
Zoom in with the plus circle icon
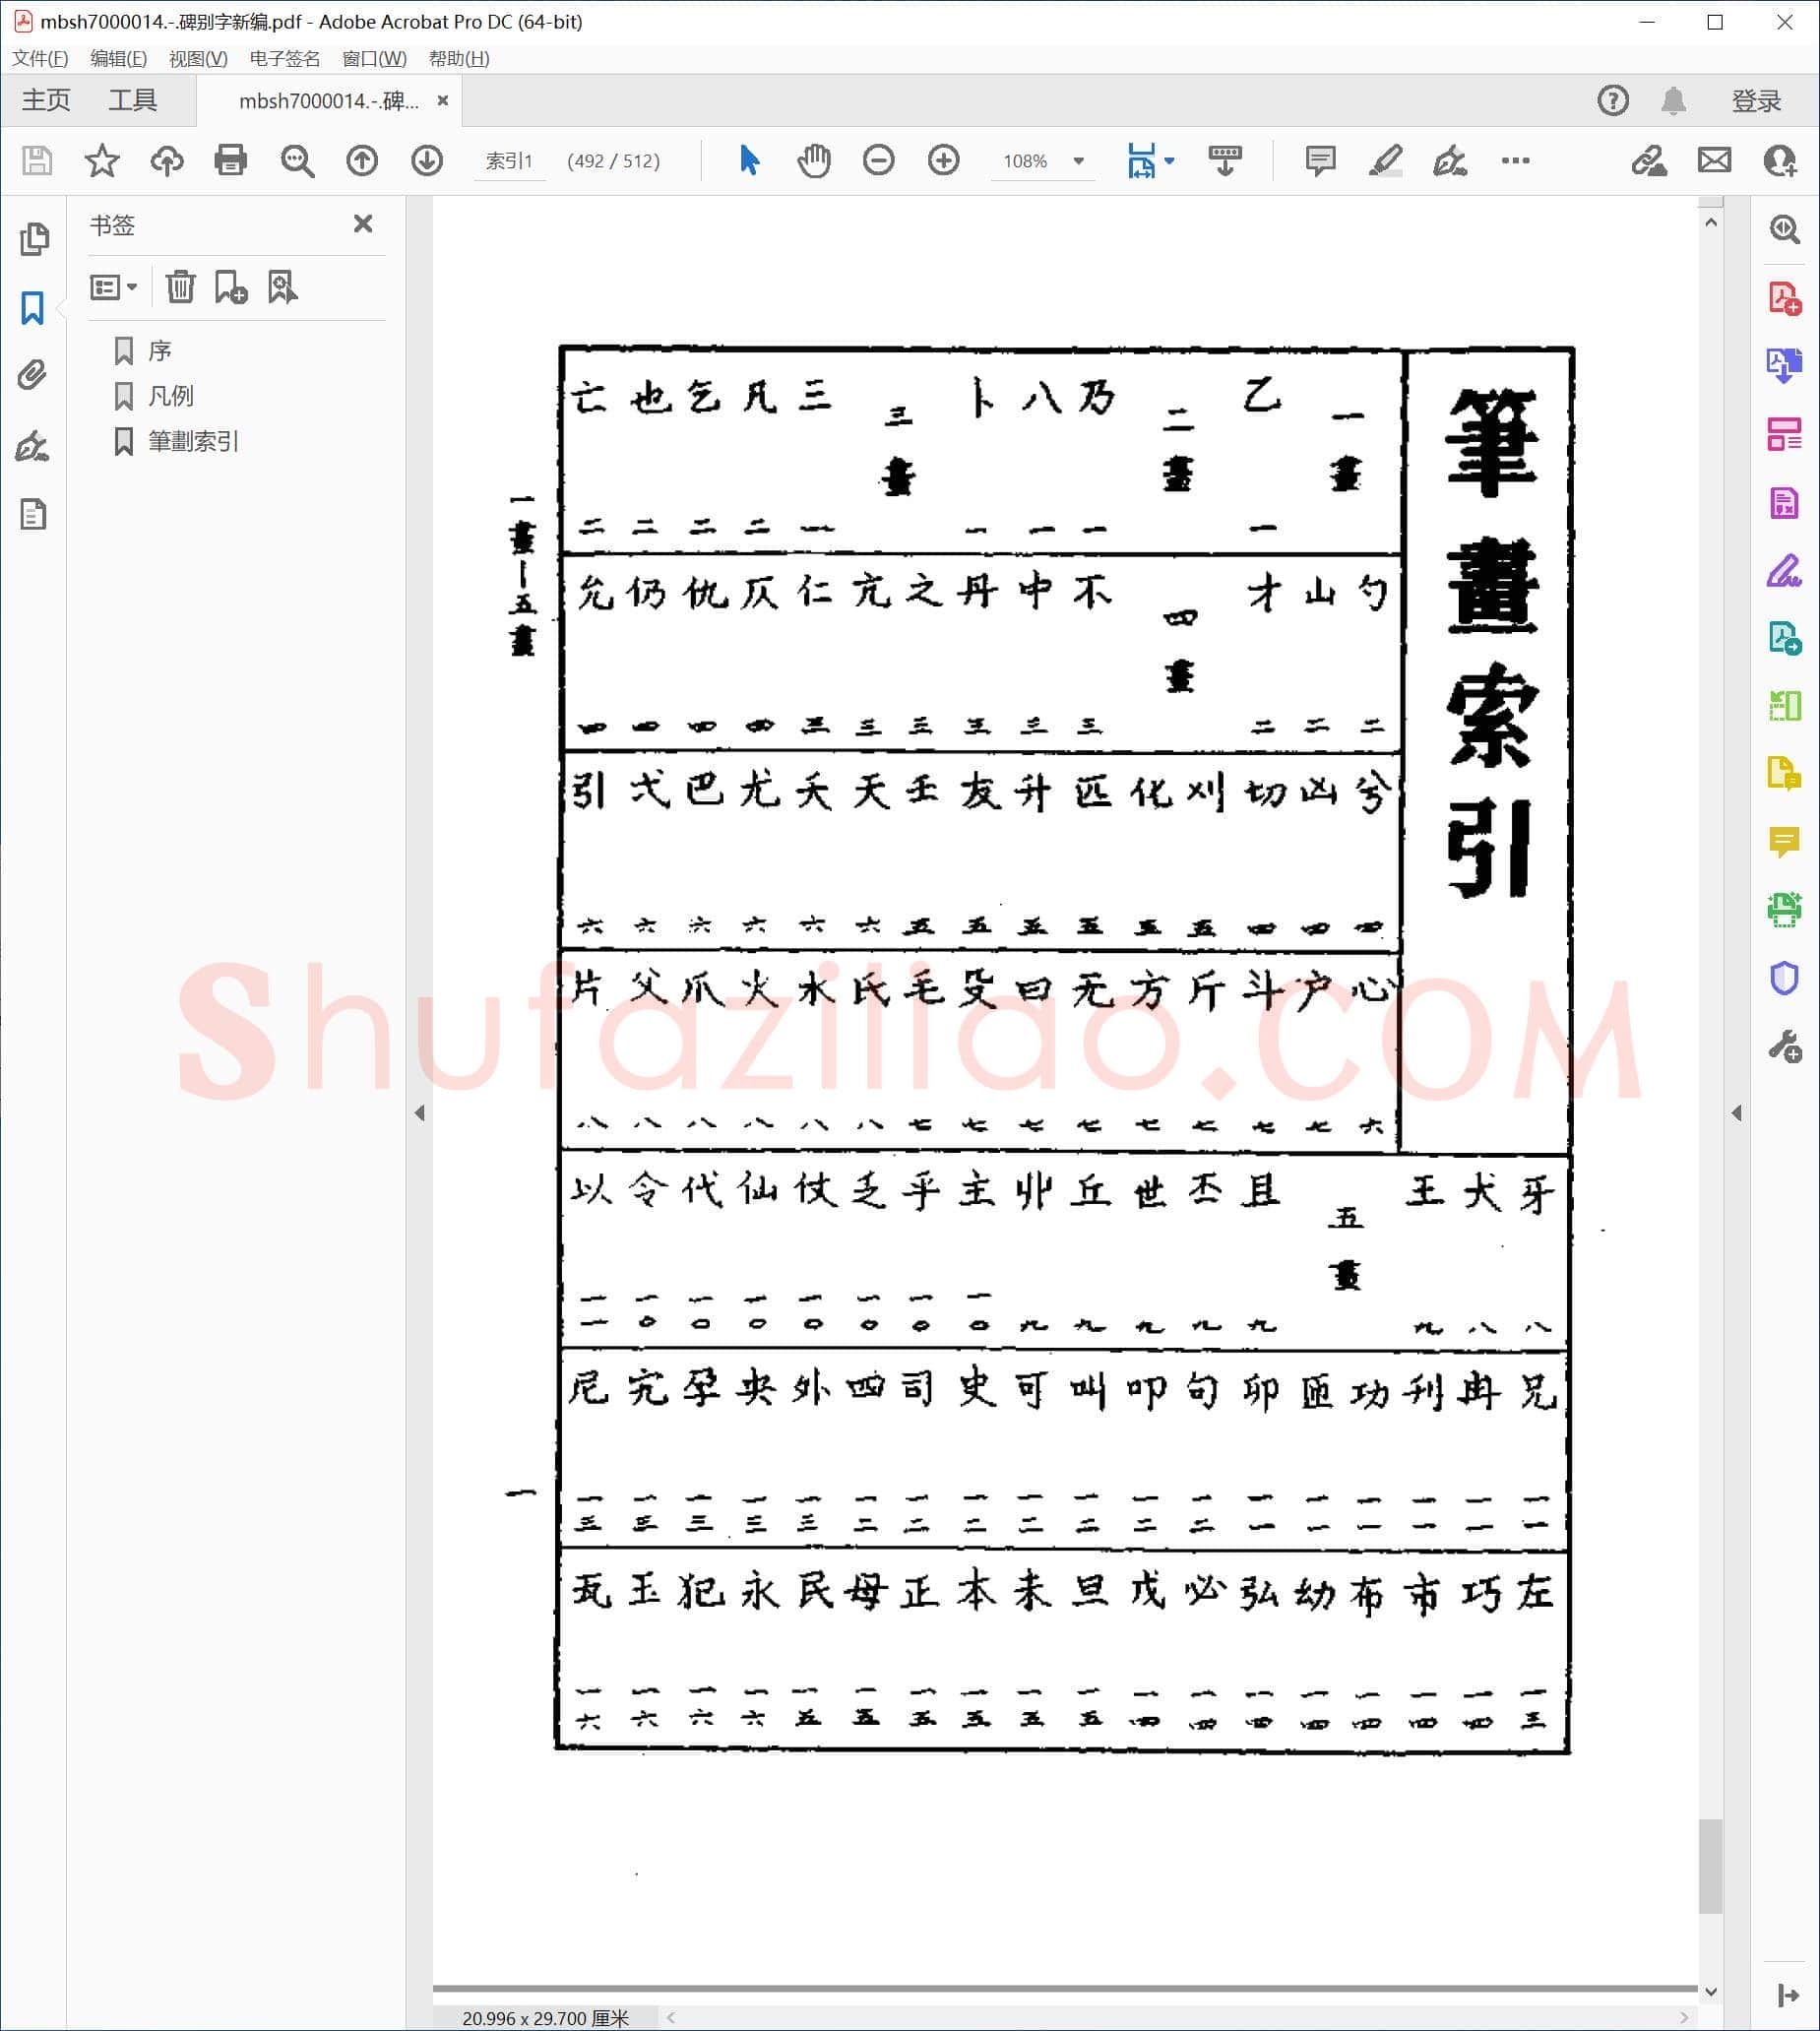pyautogui.click(x=944, y=160)
